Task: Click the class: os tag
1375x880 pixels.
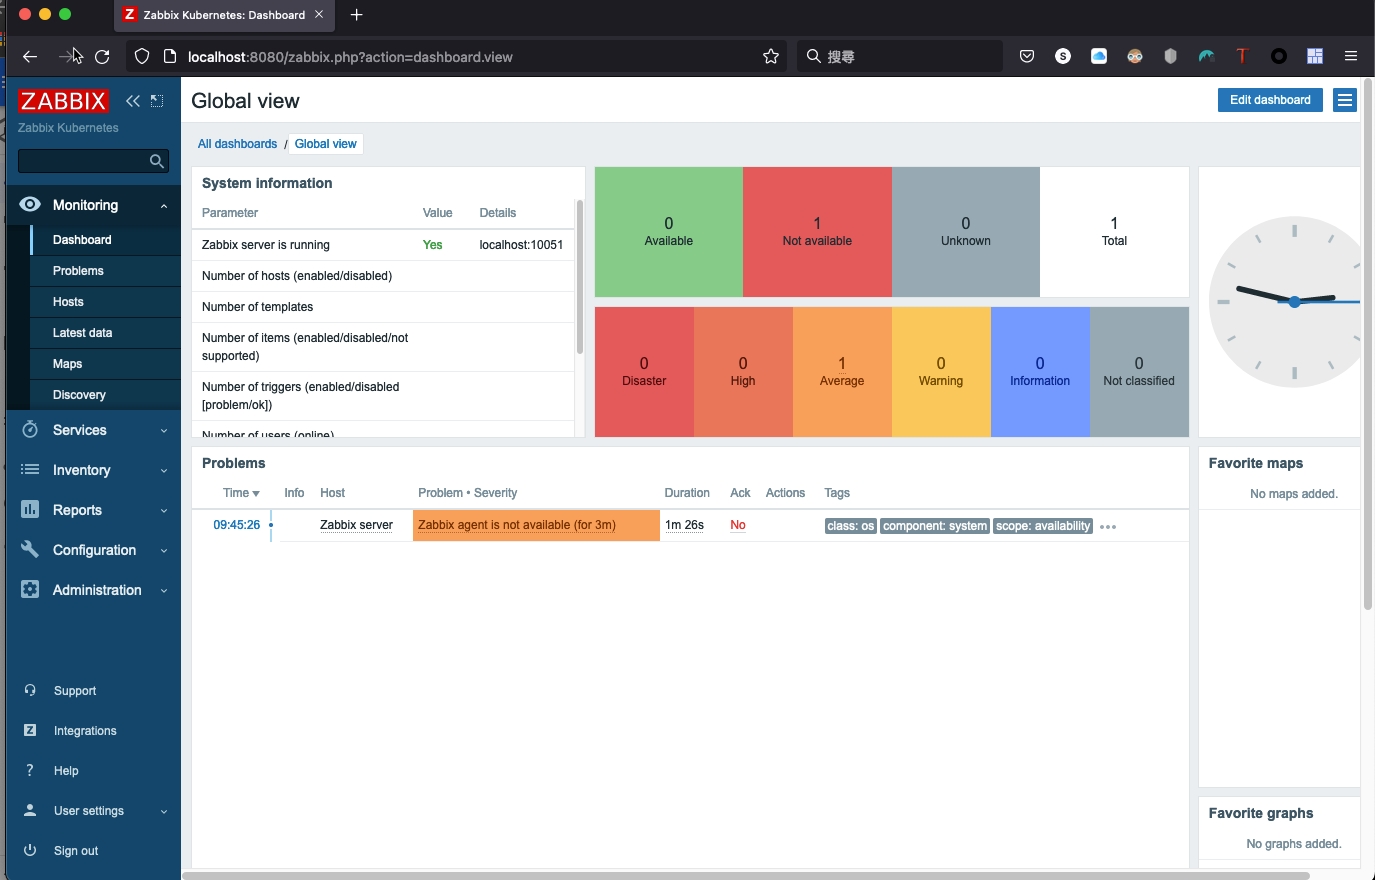Action: coord(851,526)
